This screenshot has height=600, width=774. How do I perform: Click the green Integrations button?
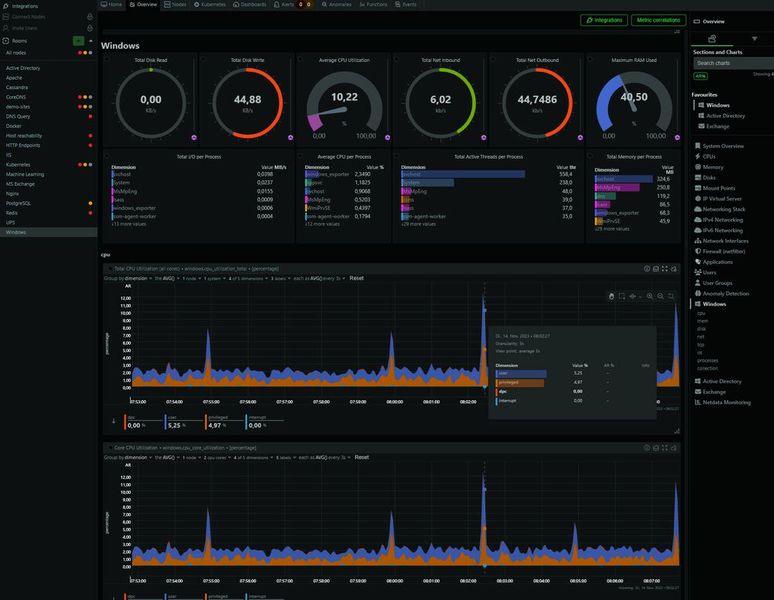[x=604, y=20]
